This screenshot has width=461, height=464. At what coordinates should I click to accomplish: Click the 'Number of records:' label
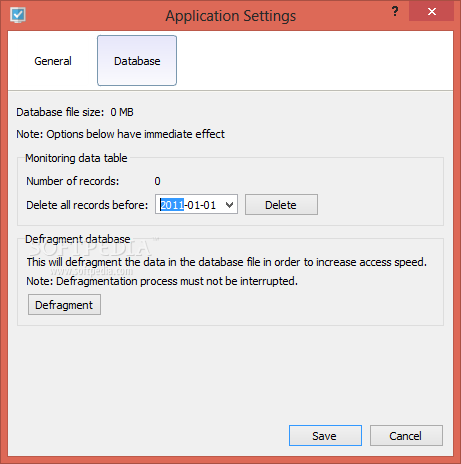click(x=73, y=181)
